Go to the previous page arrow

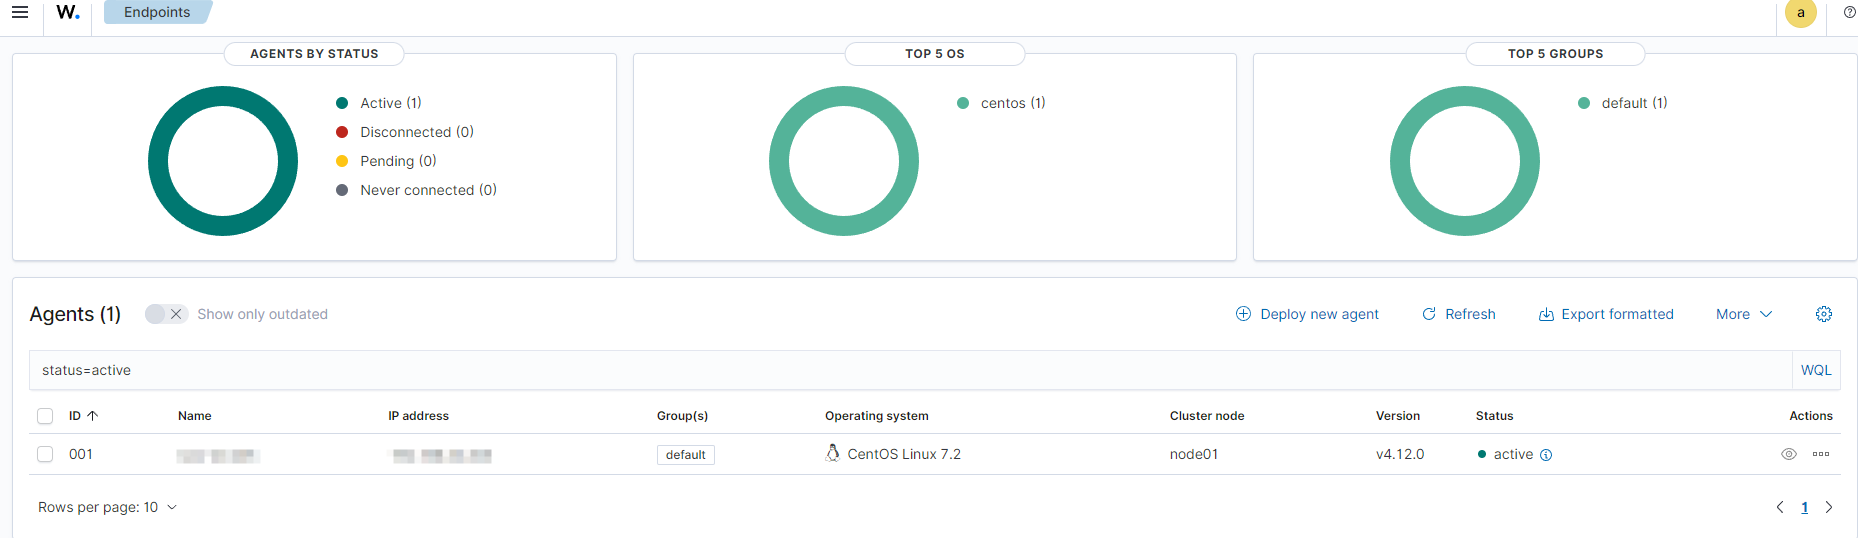coord(1780,507)
